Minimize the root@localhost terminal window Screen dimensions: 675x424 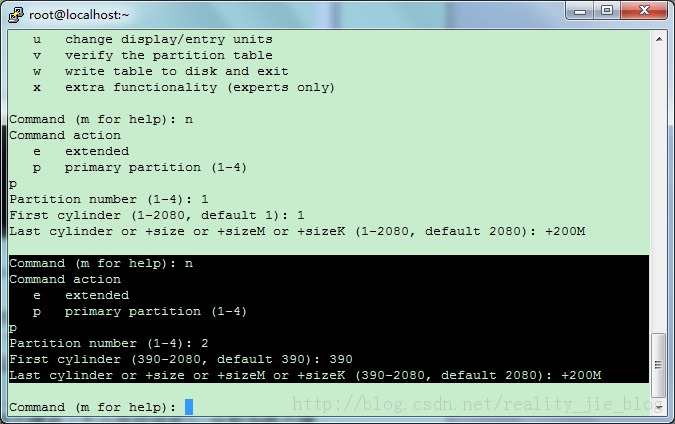(580, 11)
